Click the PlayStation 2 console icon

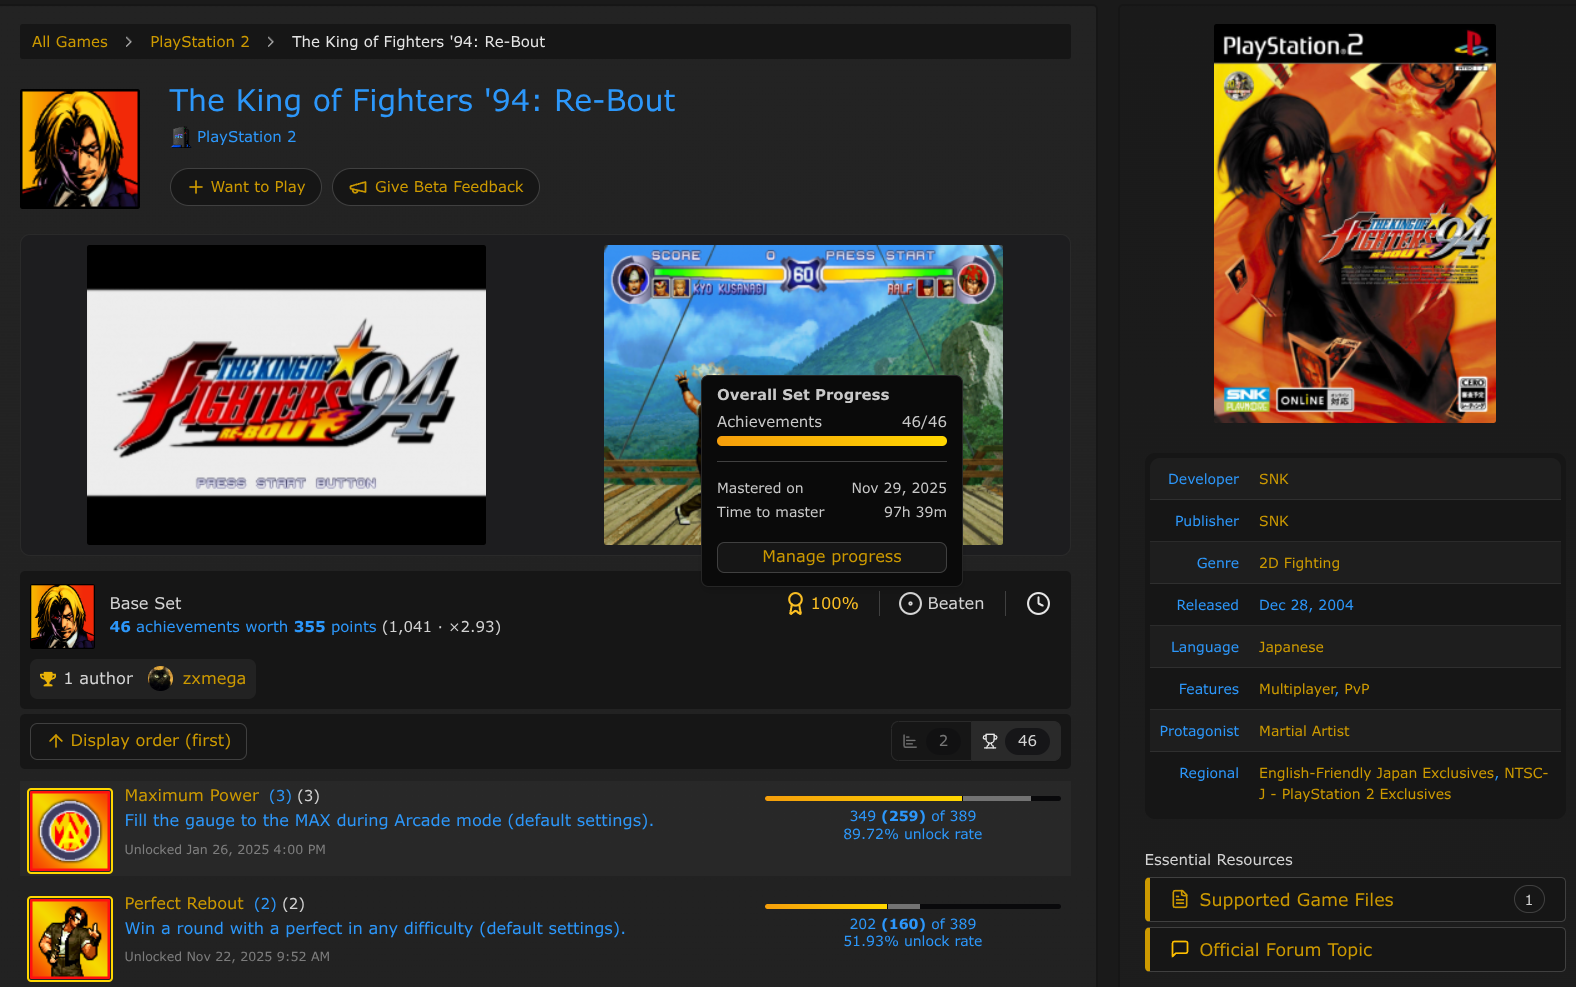(x=181, y=137)
